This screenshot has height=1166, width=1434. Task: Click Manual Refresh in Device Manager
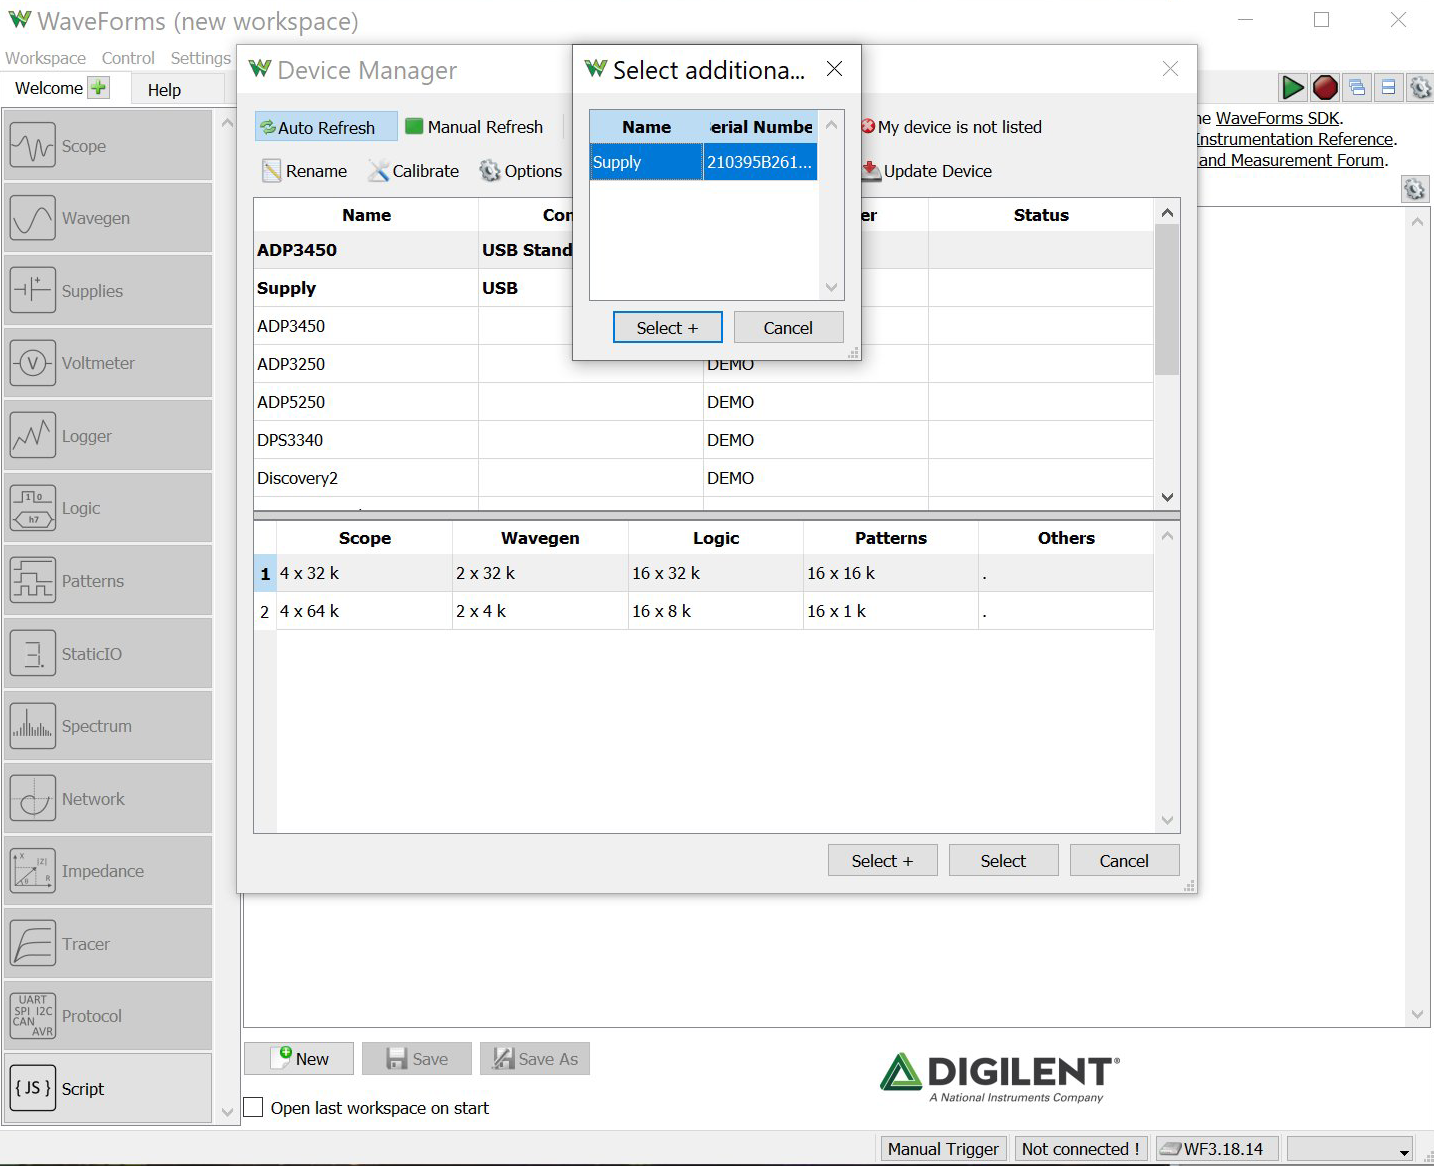(x=474, y=127)
